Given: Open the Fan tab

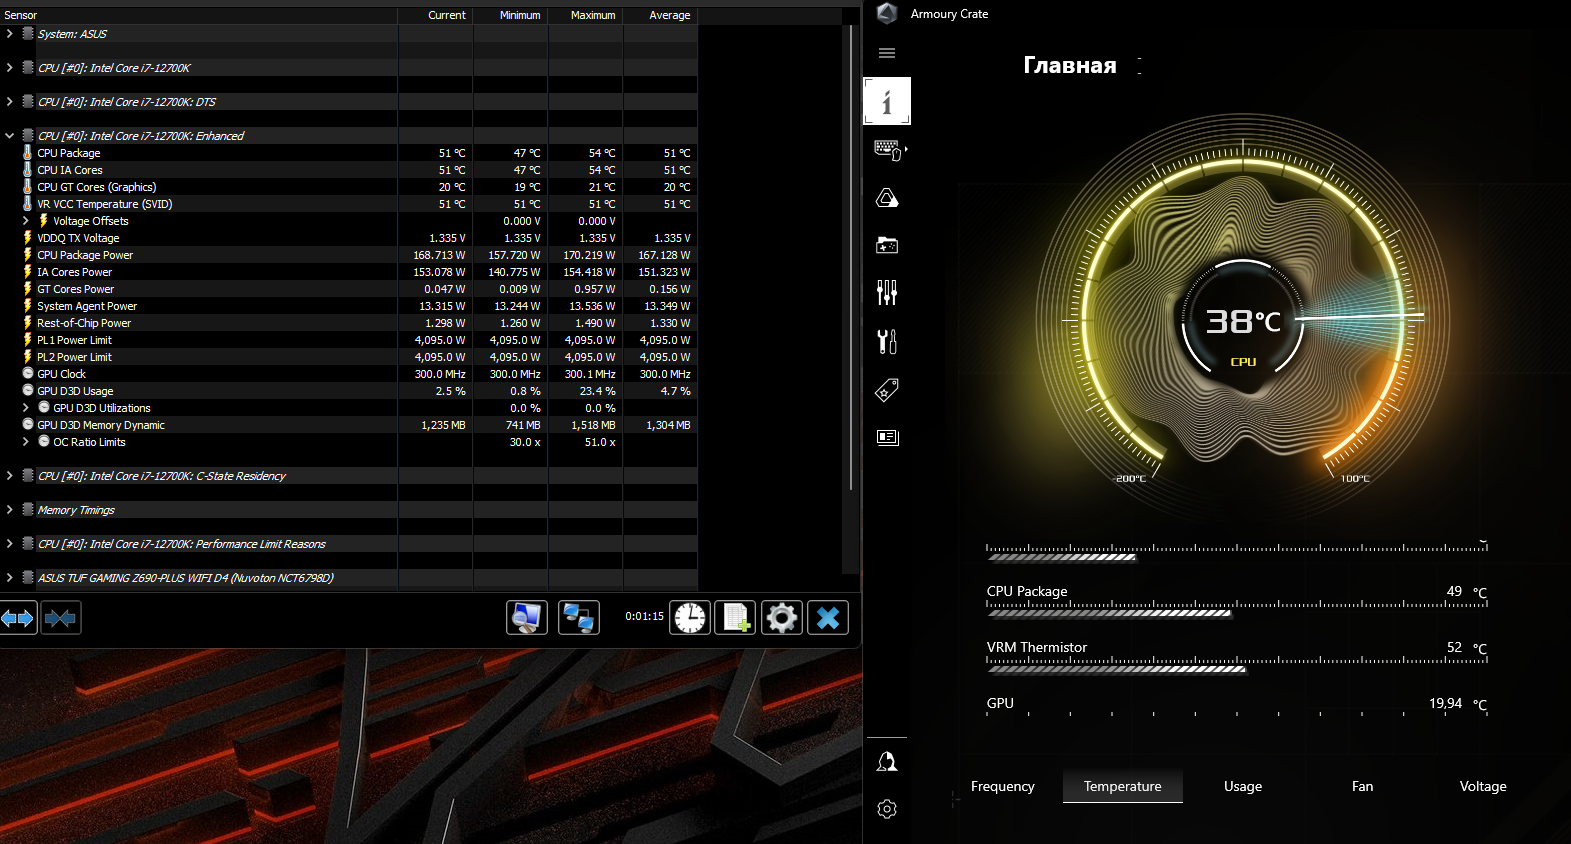Looking at the screenshot, I should [x=1362, y=786].
